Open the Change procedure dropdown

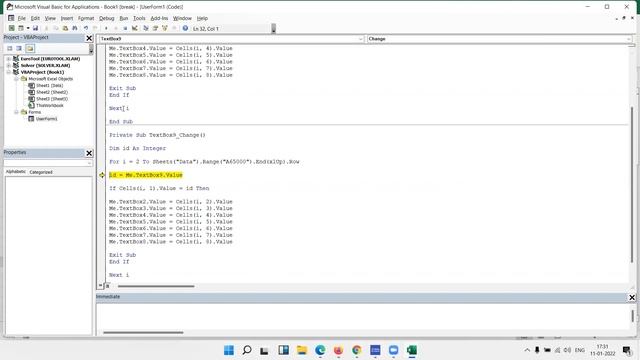[x=628, y=39]
